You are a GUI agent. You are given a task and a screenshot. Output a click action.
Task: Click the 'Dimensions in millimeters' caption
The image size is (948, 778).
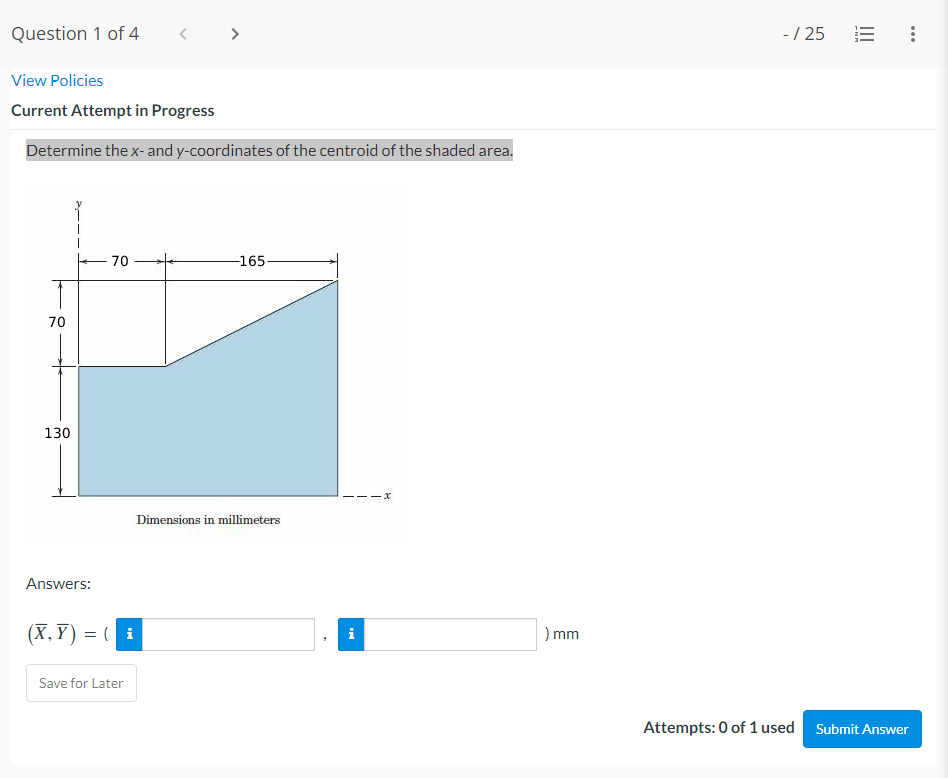point(208,520)
